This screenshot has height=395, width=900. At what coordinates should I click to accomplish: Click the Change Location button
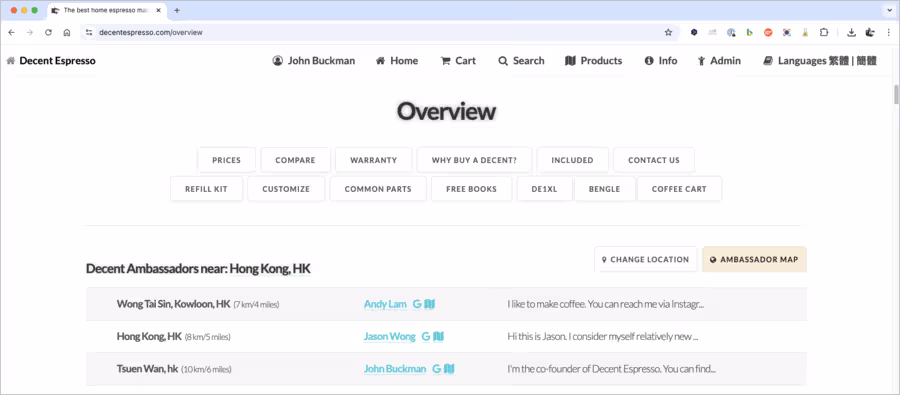(646, 260)
